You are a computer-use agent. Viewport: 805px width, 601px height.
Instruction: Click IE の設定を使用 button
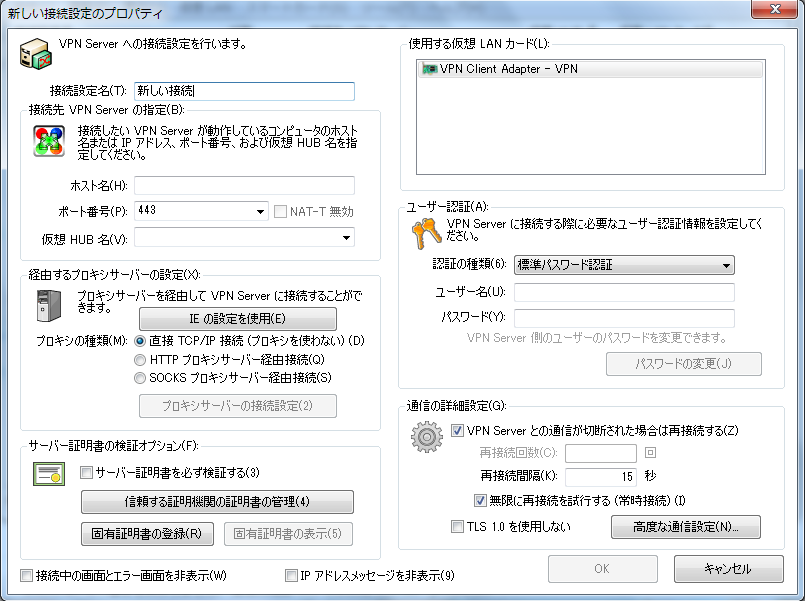[238, 319]
